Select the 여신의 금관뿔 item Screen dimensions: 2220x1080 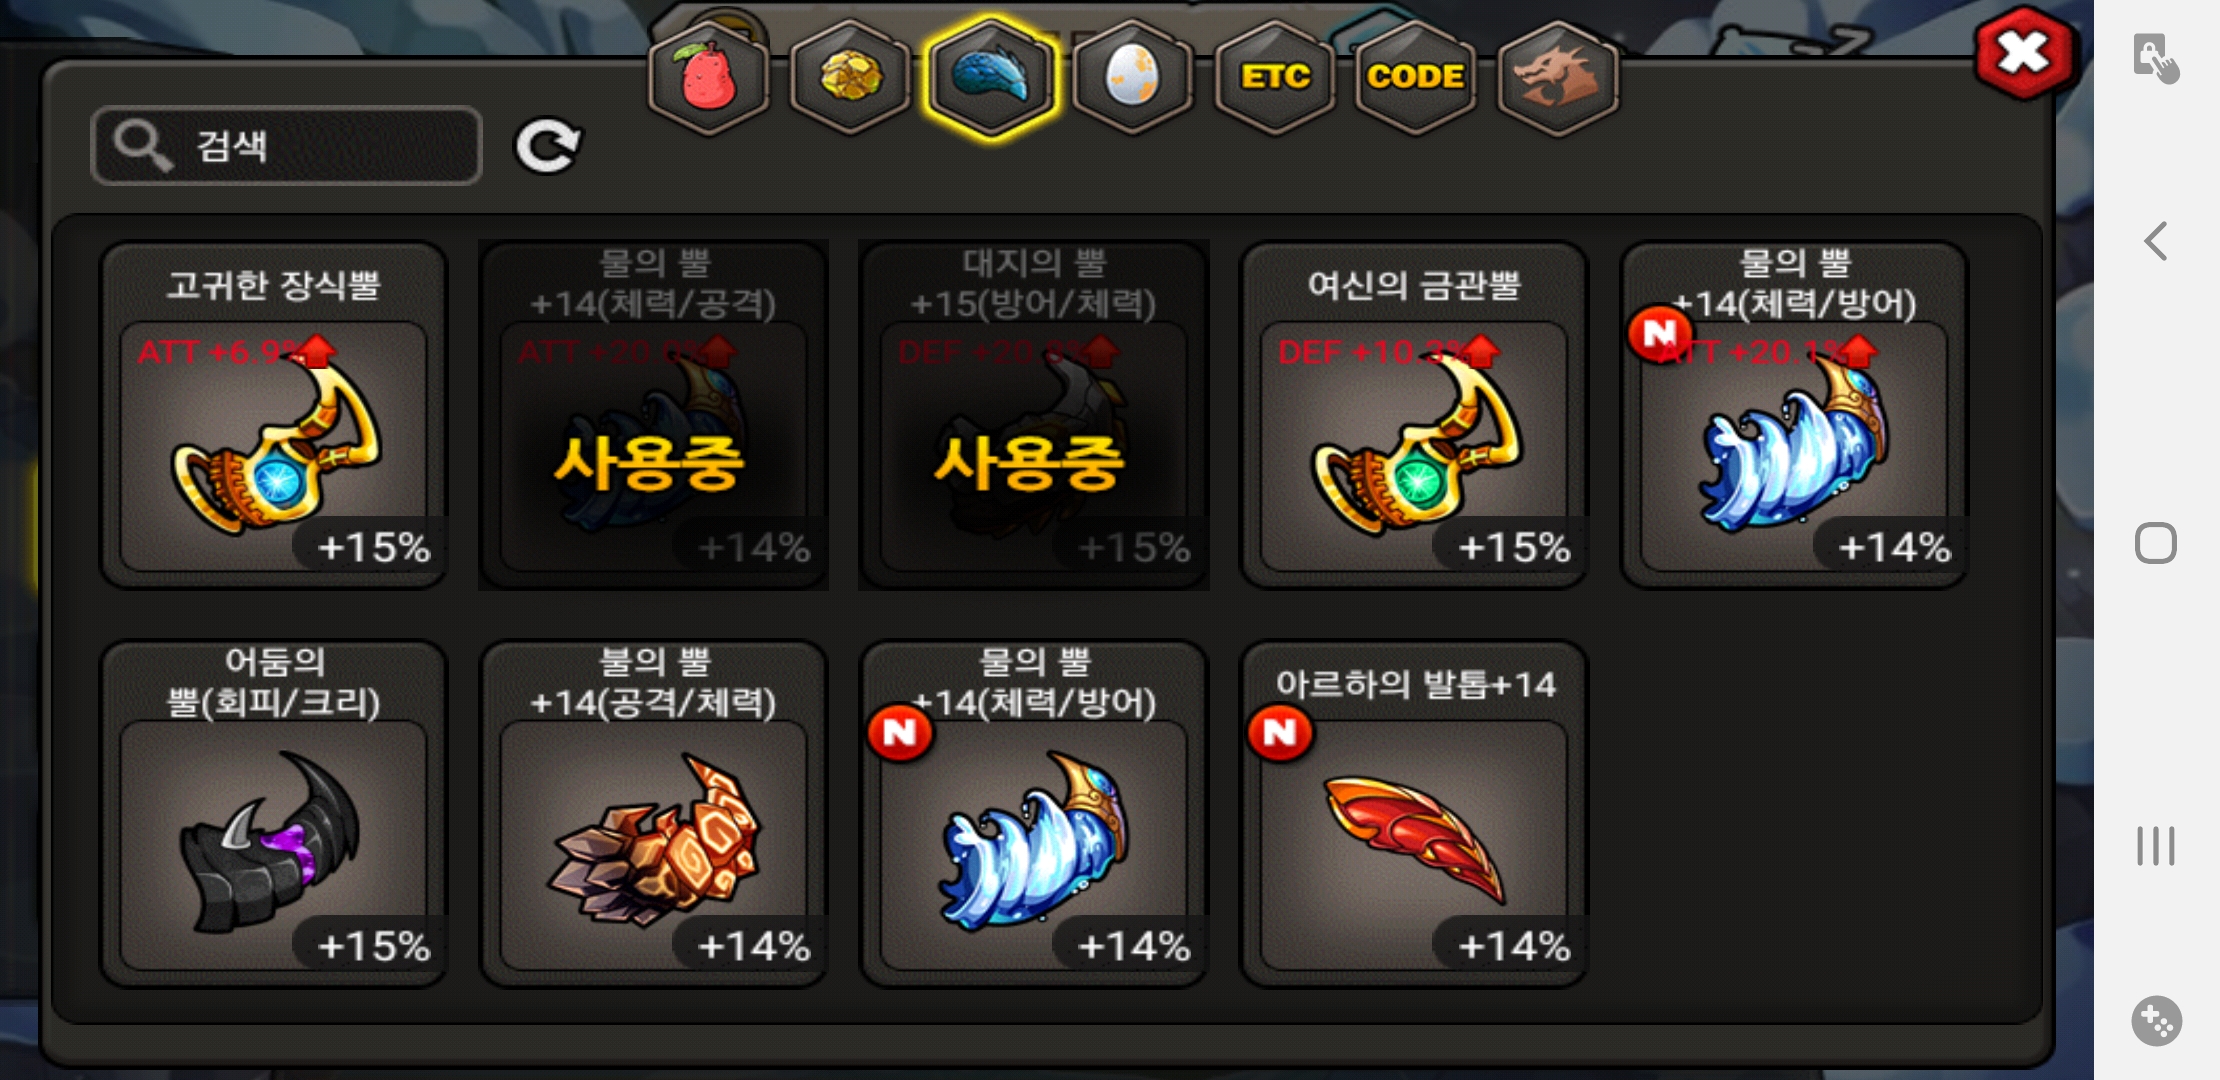point(1414,415)
